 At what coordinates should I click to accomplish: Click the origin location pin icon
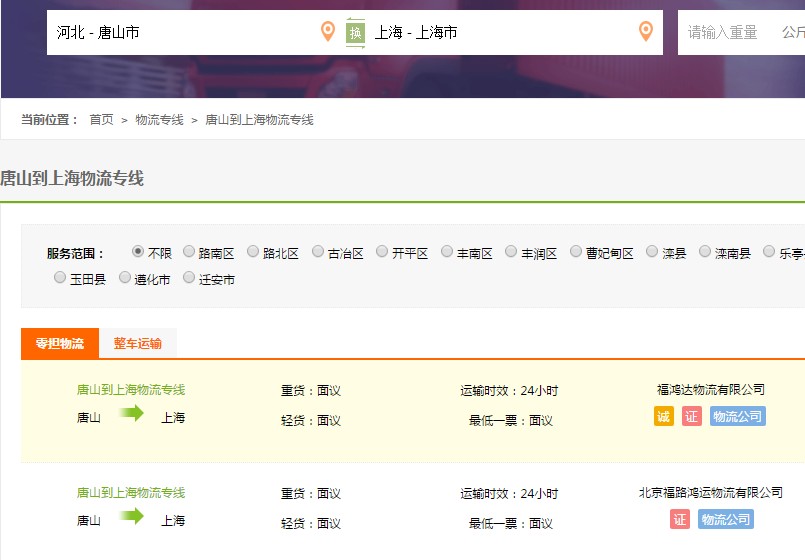pos(328,31)
